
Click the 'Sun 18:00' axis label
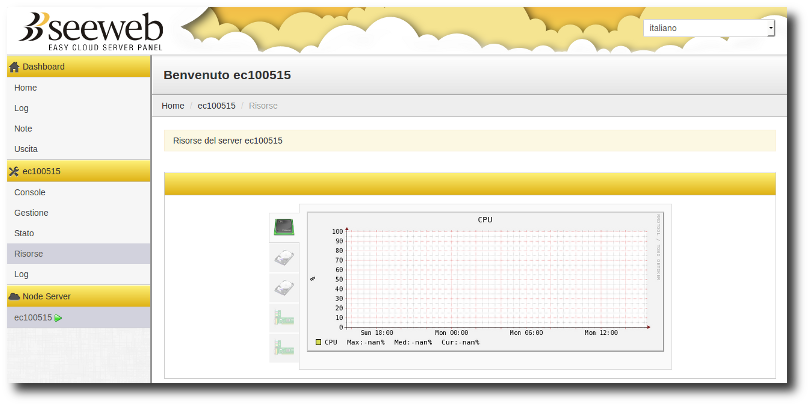point(377,333)
